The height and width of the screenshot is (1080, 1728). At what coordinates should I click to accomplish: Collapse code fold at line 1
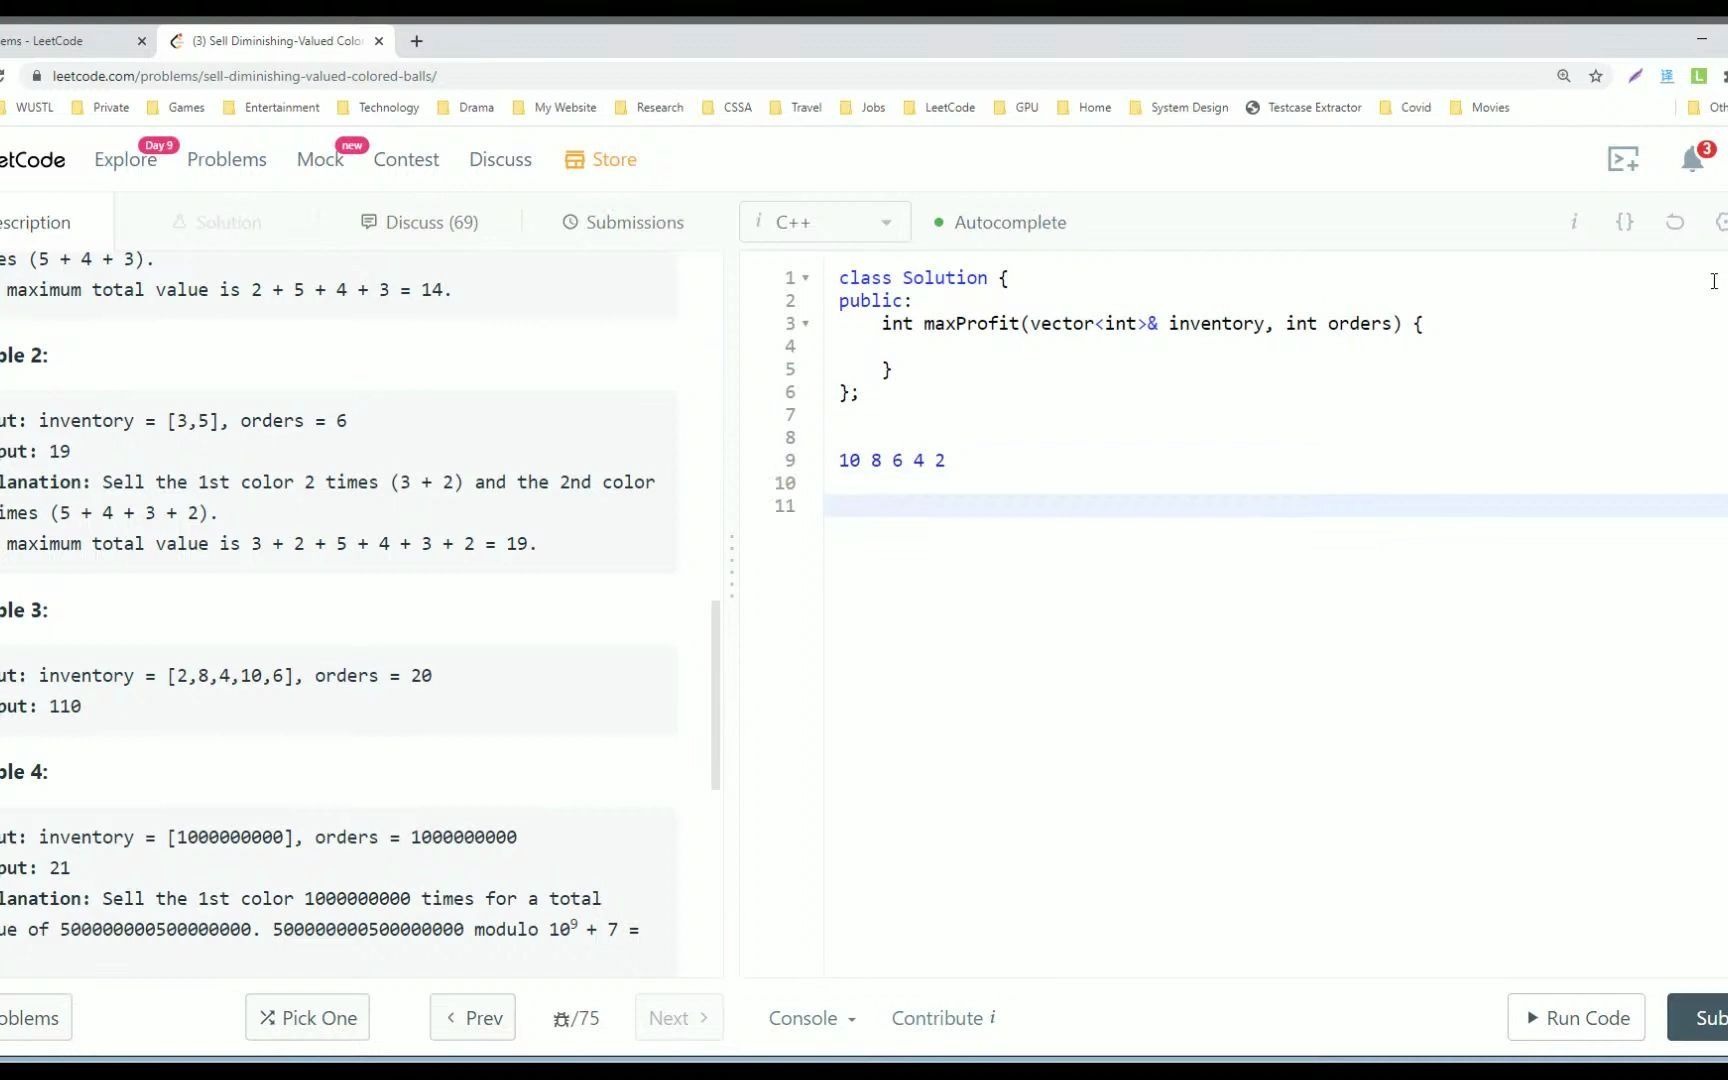coord(805,278)
